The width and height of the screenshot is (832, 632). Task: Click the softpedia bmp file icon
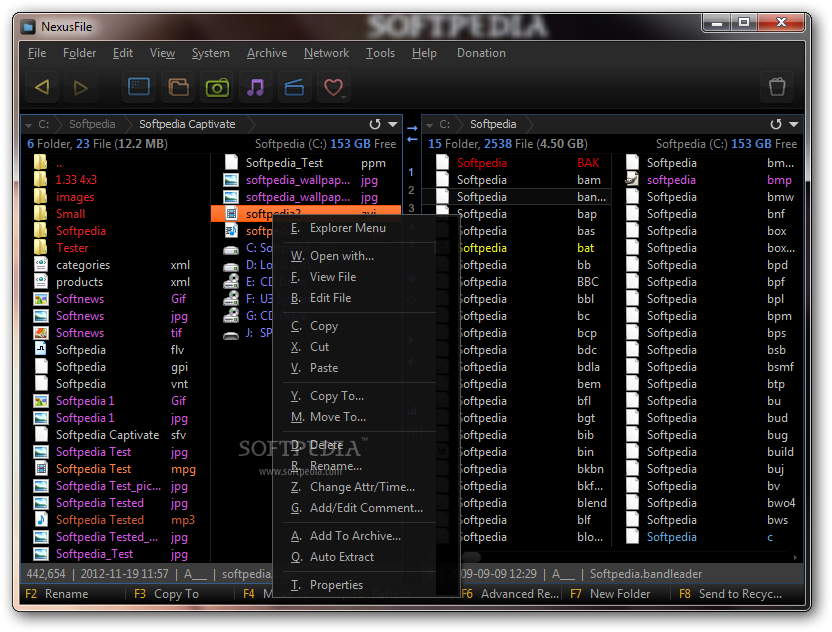coord(632,180)
